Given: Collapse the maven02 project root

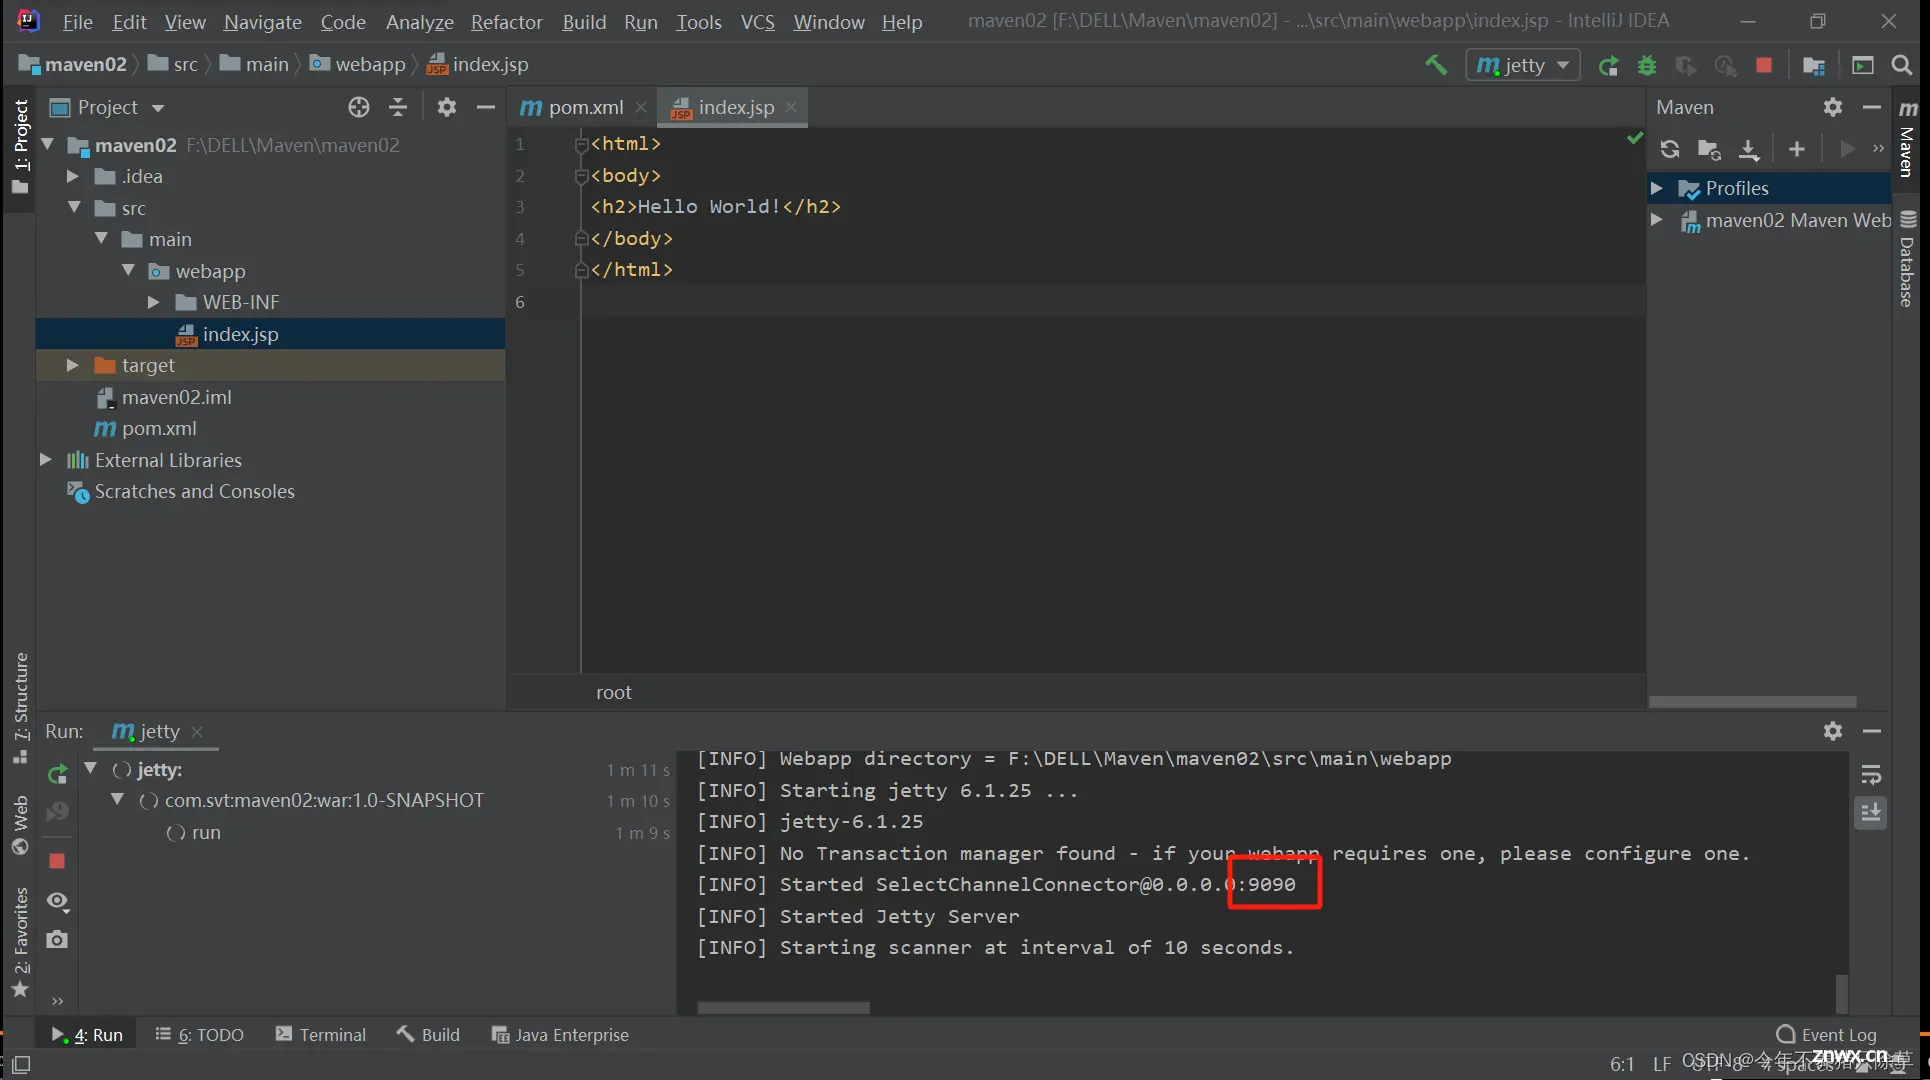Looking at the screenshot, I should pyautogui.click(x=48, y=145).
